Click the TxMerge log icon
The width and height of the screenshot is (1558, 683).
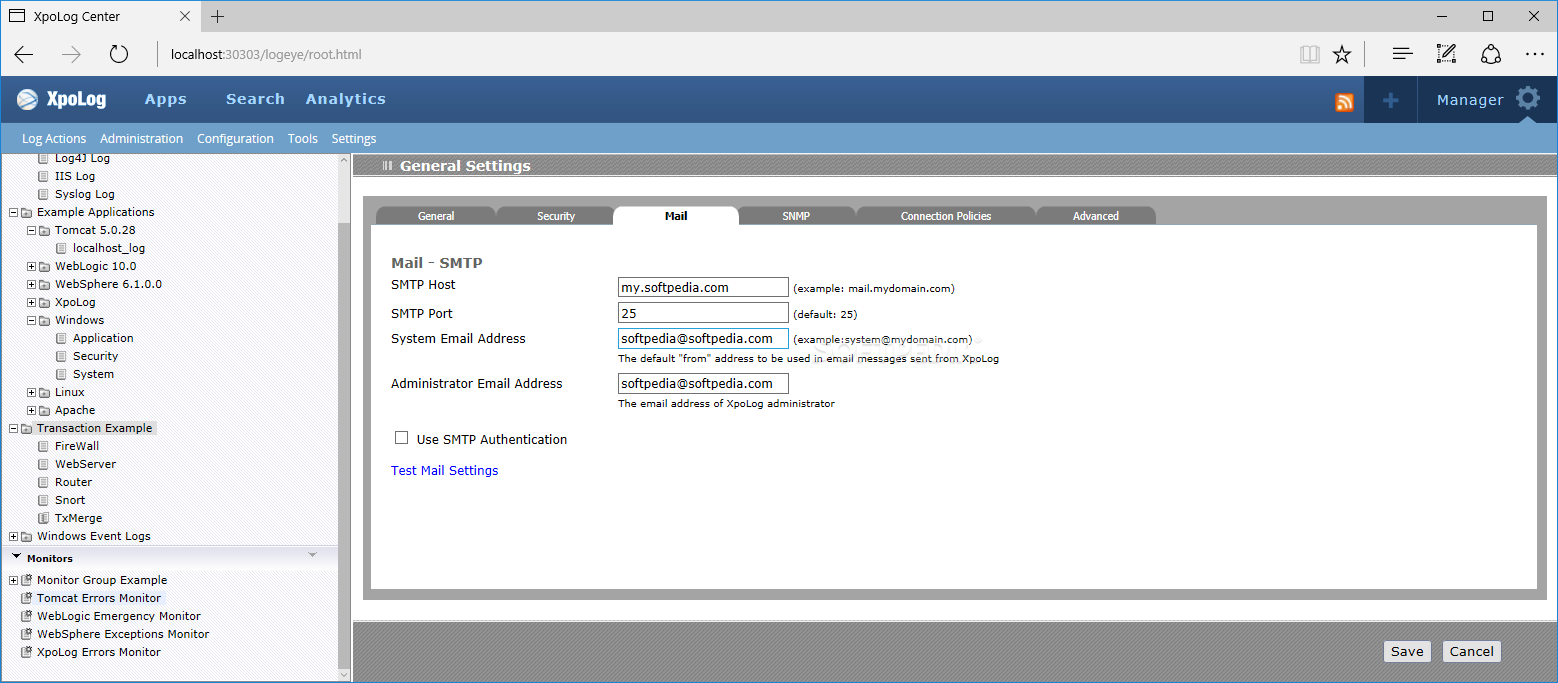pos(43,518)
